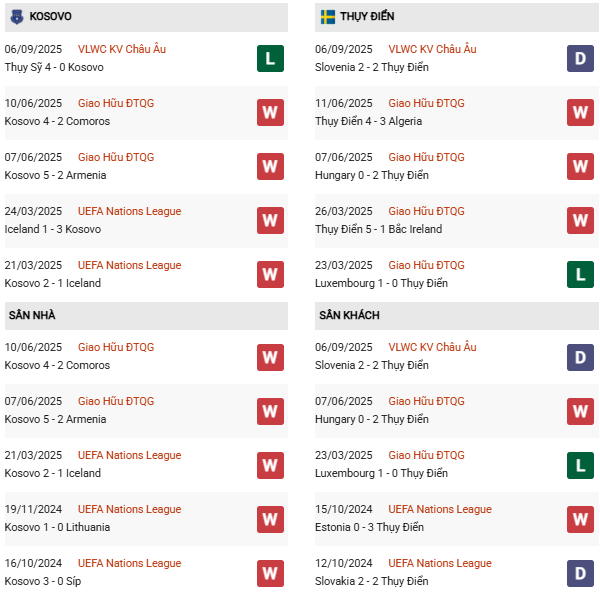600x594 pixels.
Task: Click the W badge for Estonia 0-3 Thụy Điển
Action: pos(581,519)
